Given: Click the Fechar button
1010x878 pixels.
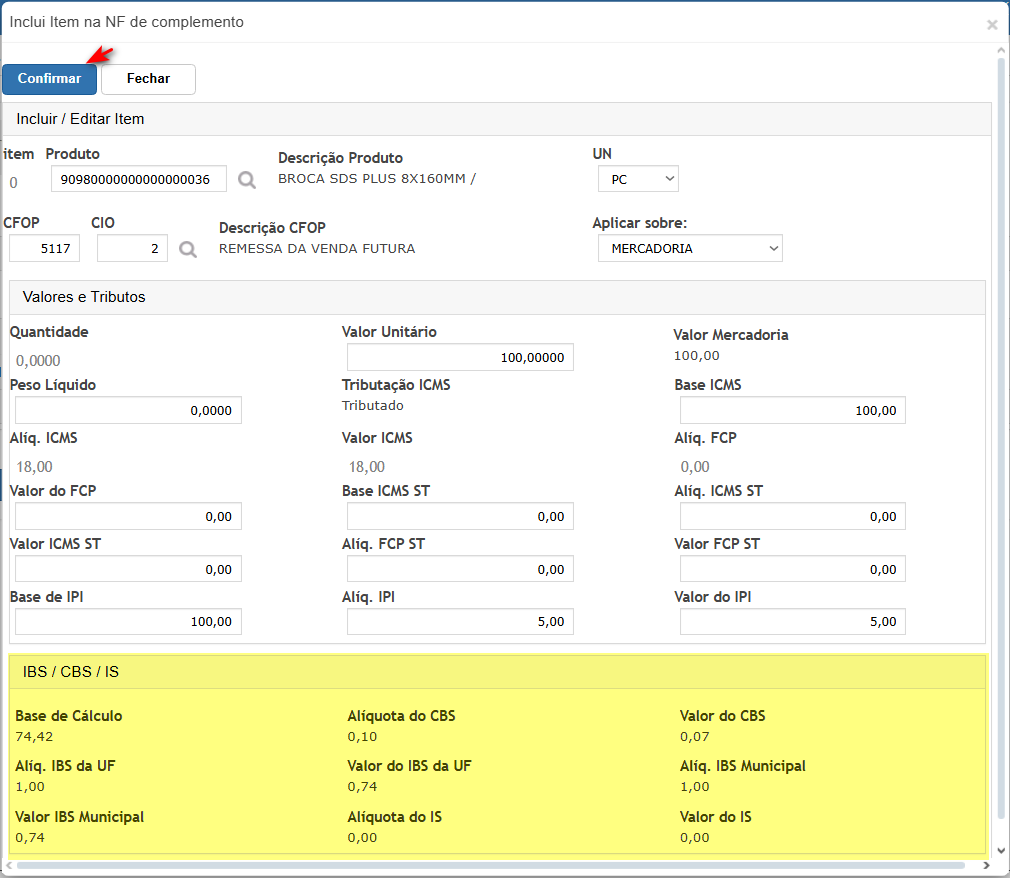Looking at the screenshot, I should (148, 79).
